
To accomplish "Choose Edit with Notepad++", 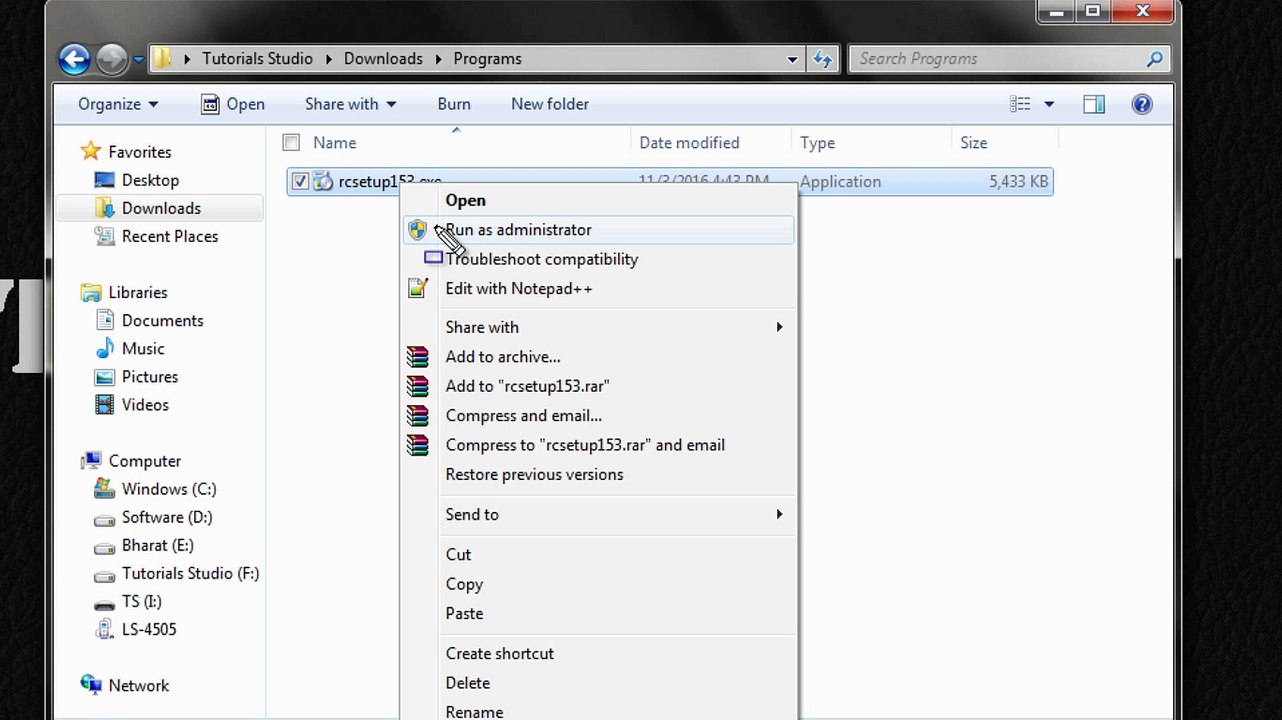I will 598,288.
